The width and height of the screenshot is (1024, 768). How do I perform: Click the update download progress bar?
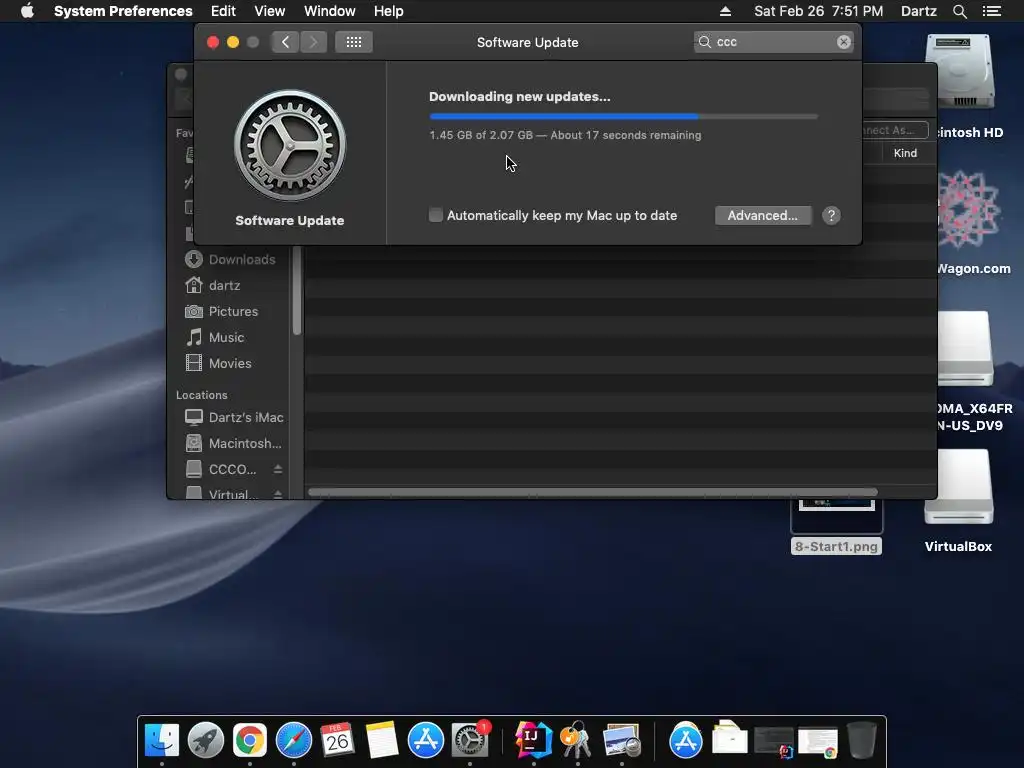(x=623, y=116)
